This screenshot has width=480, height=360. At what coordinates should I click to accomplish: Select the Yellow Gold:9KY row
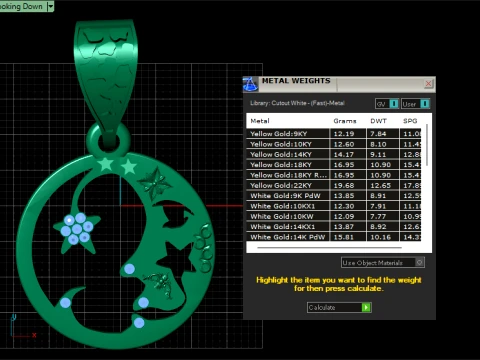tap(334, 134)
